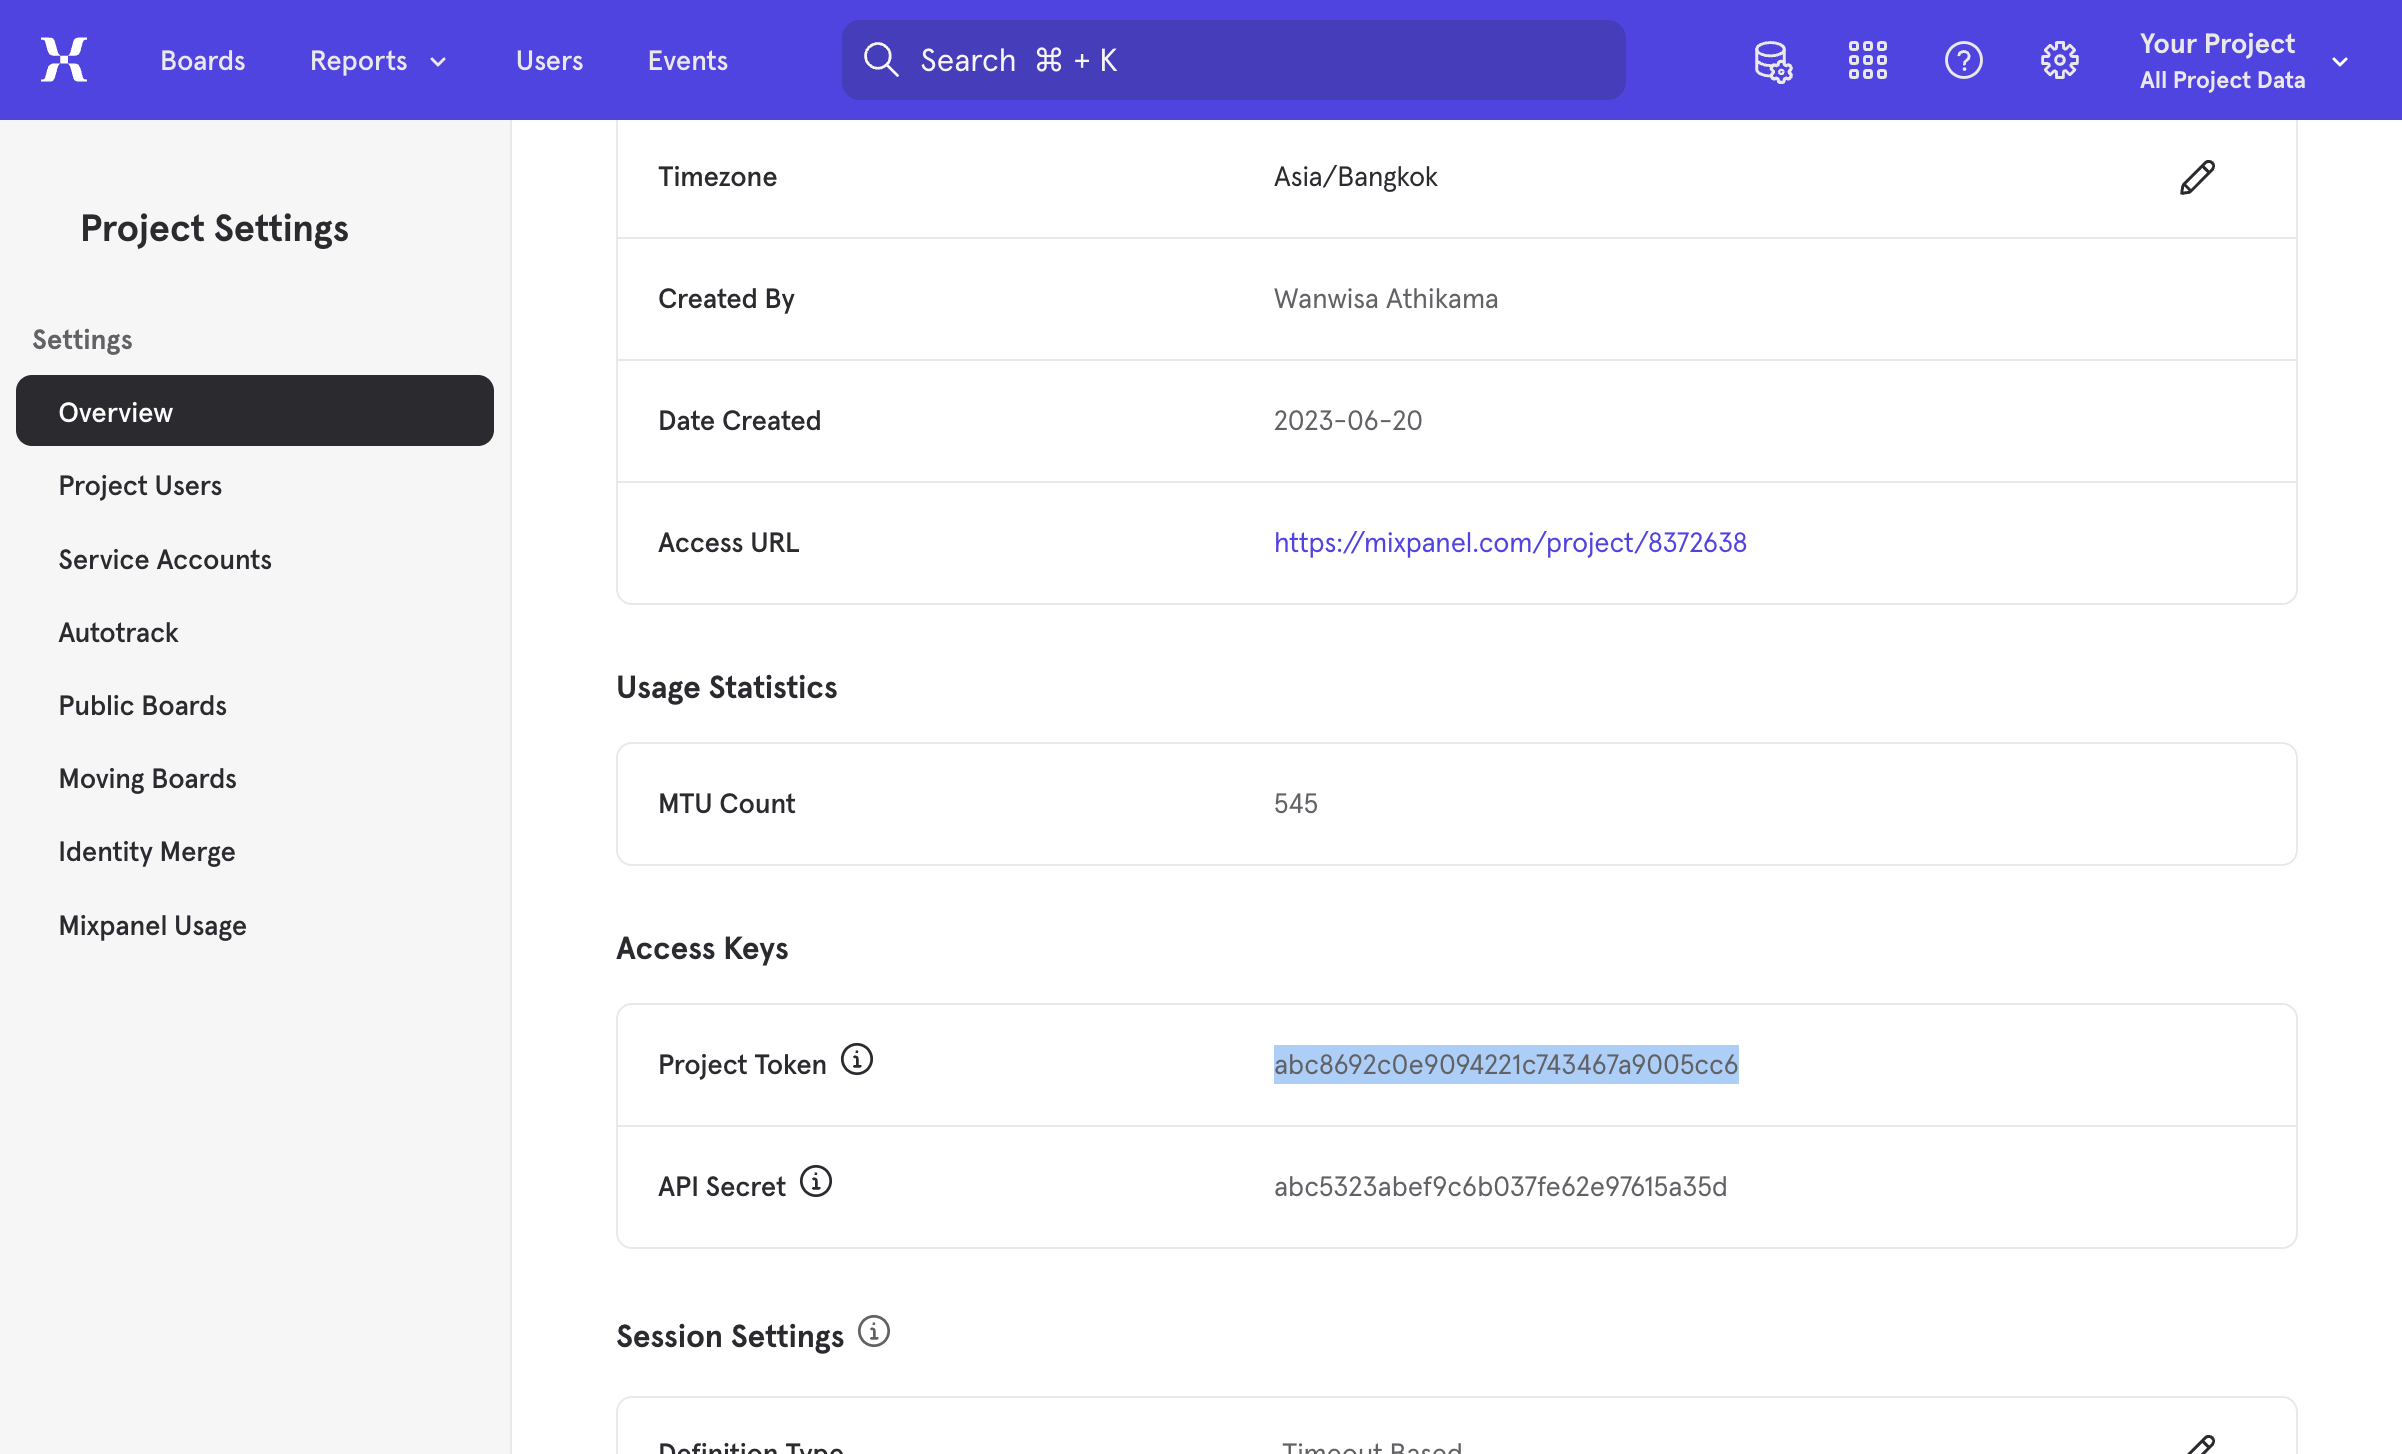Select the Overview settings section

click(115, 411)
